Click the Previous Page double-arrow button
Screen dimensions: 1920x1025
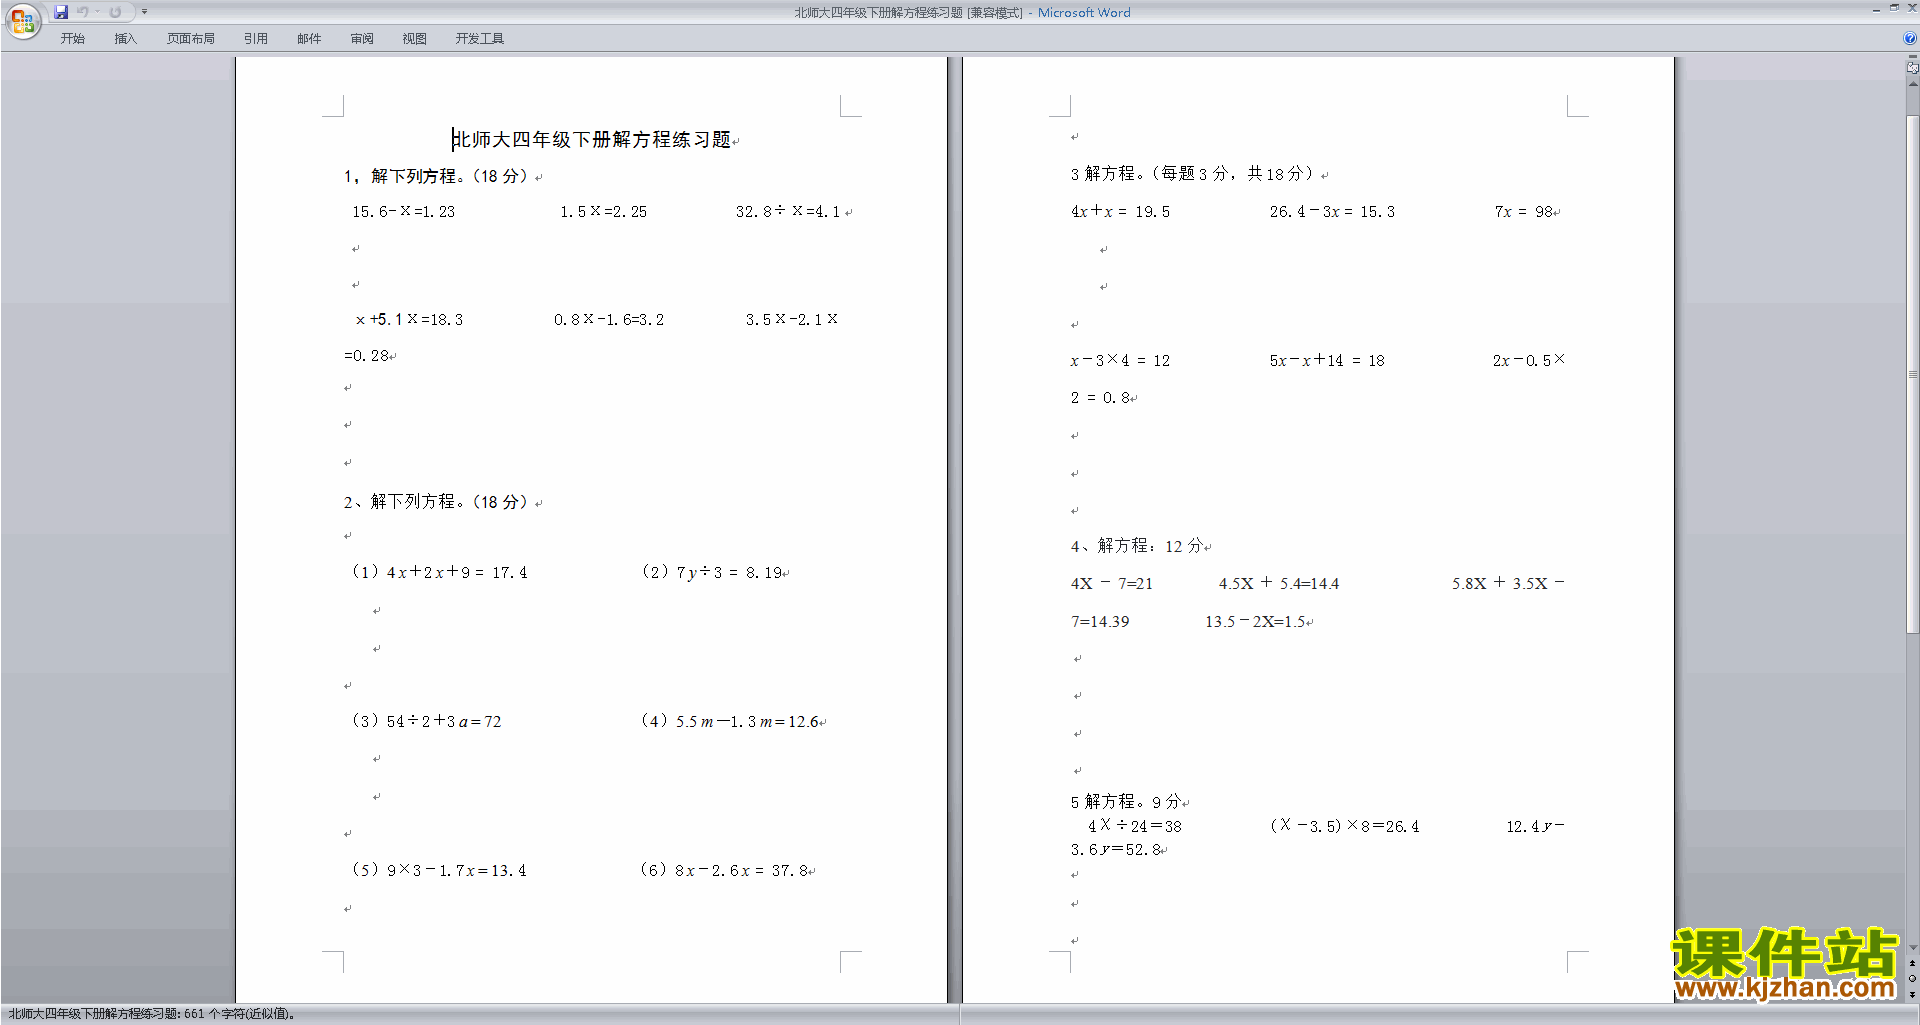coord(1912,964)
